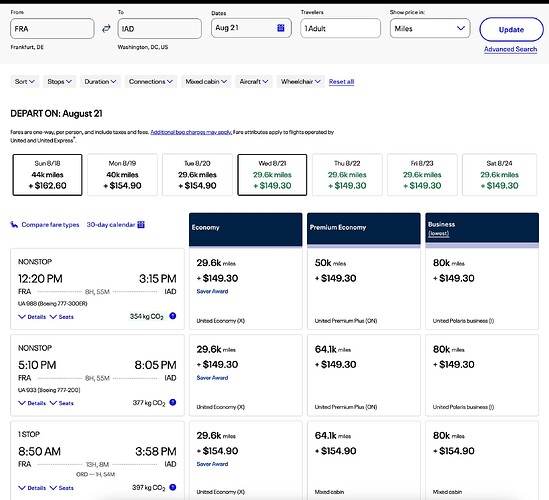Select Premium Economy 50k miles fare

364,289
